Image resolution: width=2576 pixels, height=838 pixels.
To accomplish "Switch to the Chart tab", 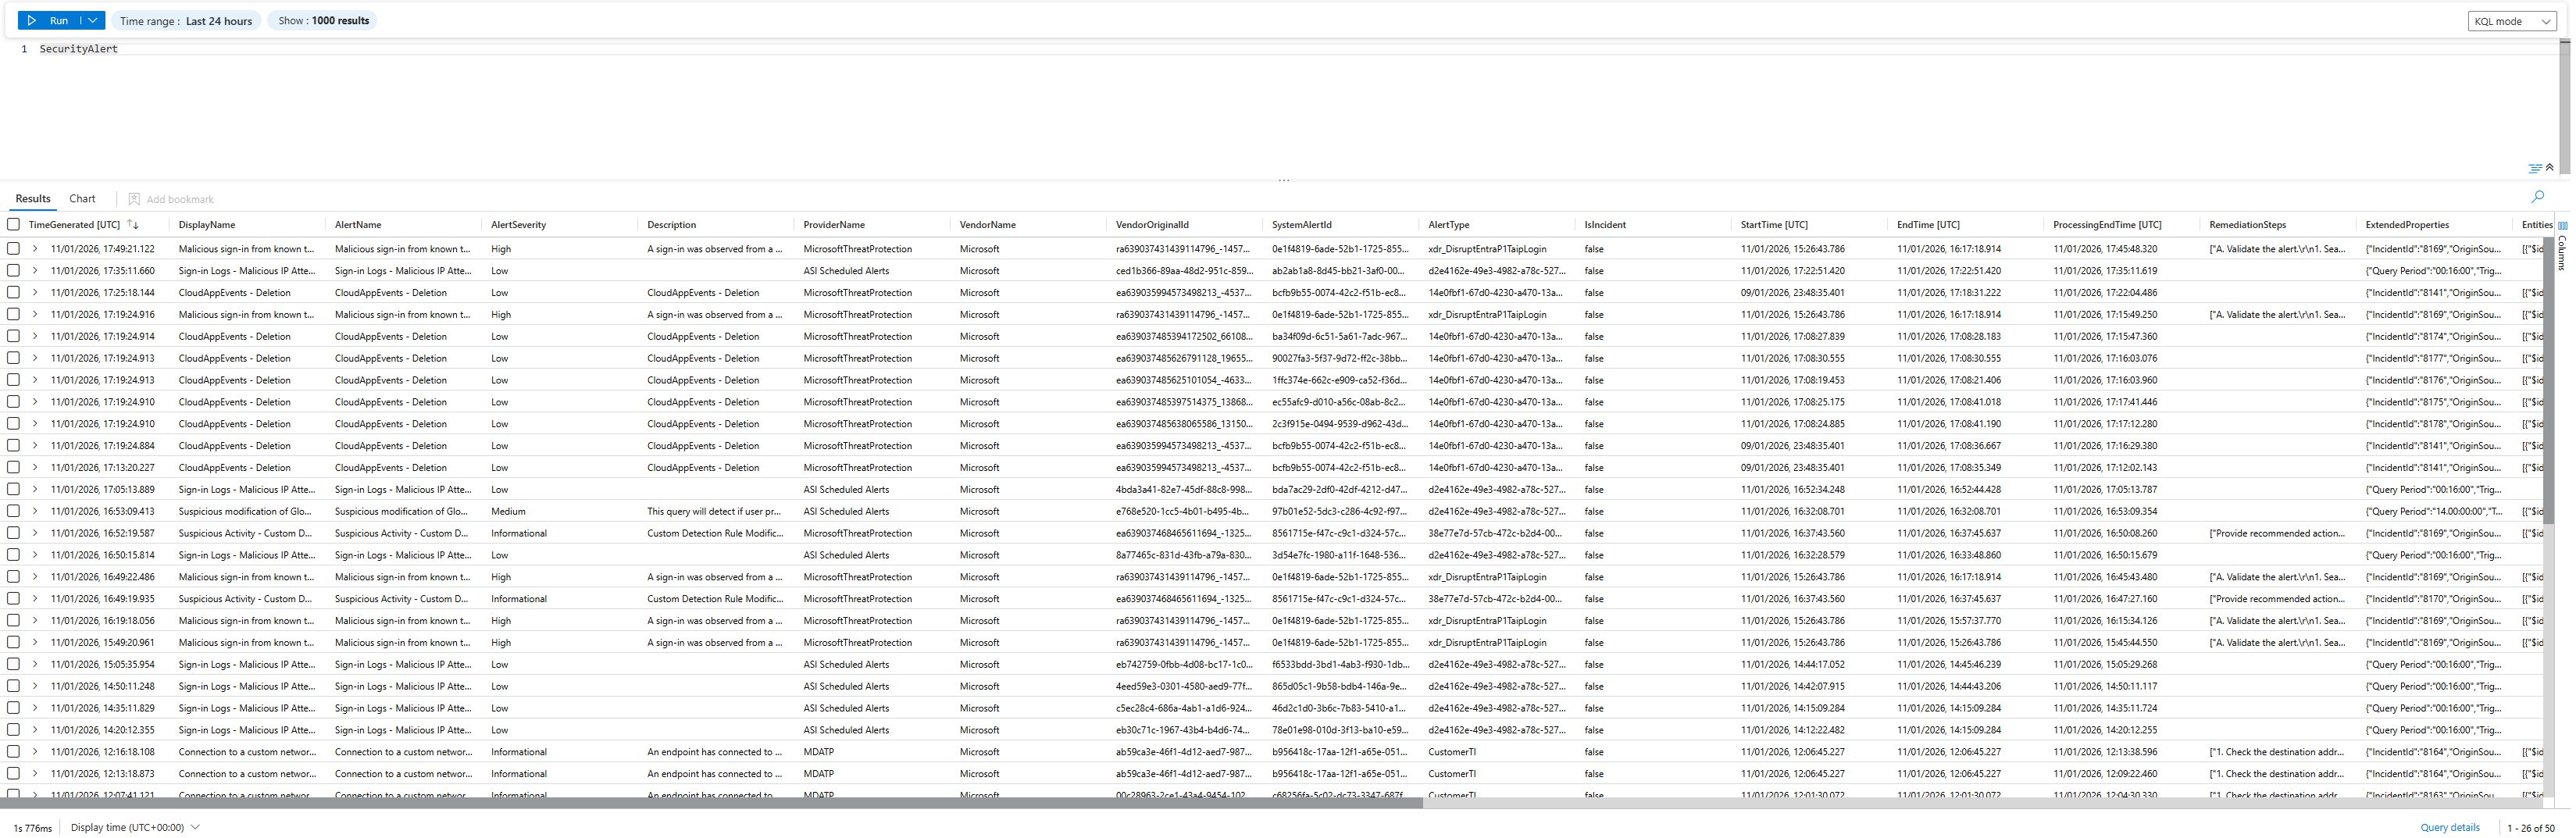I will [x=82, y=199].
